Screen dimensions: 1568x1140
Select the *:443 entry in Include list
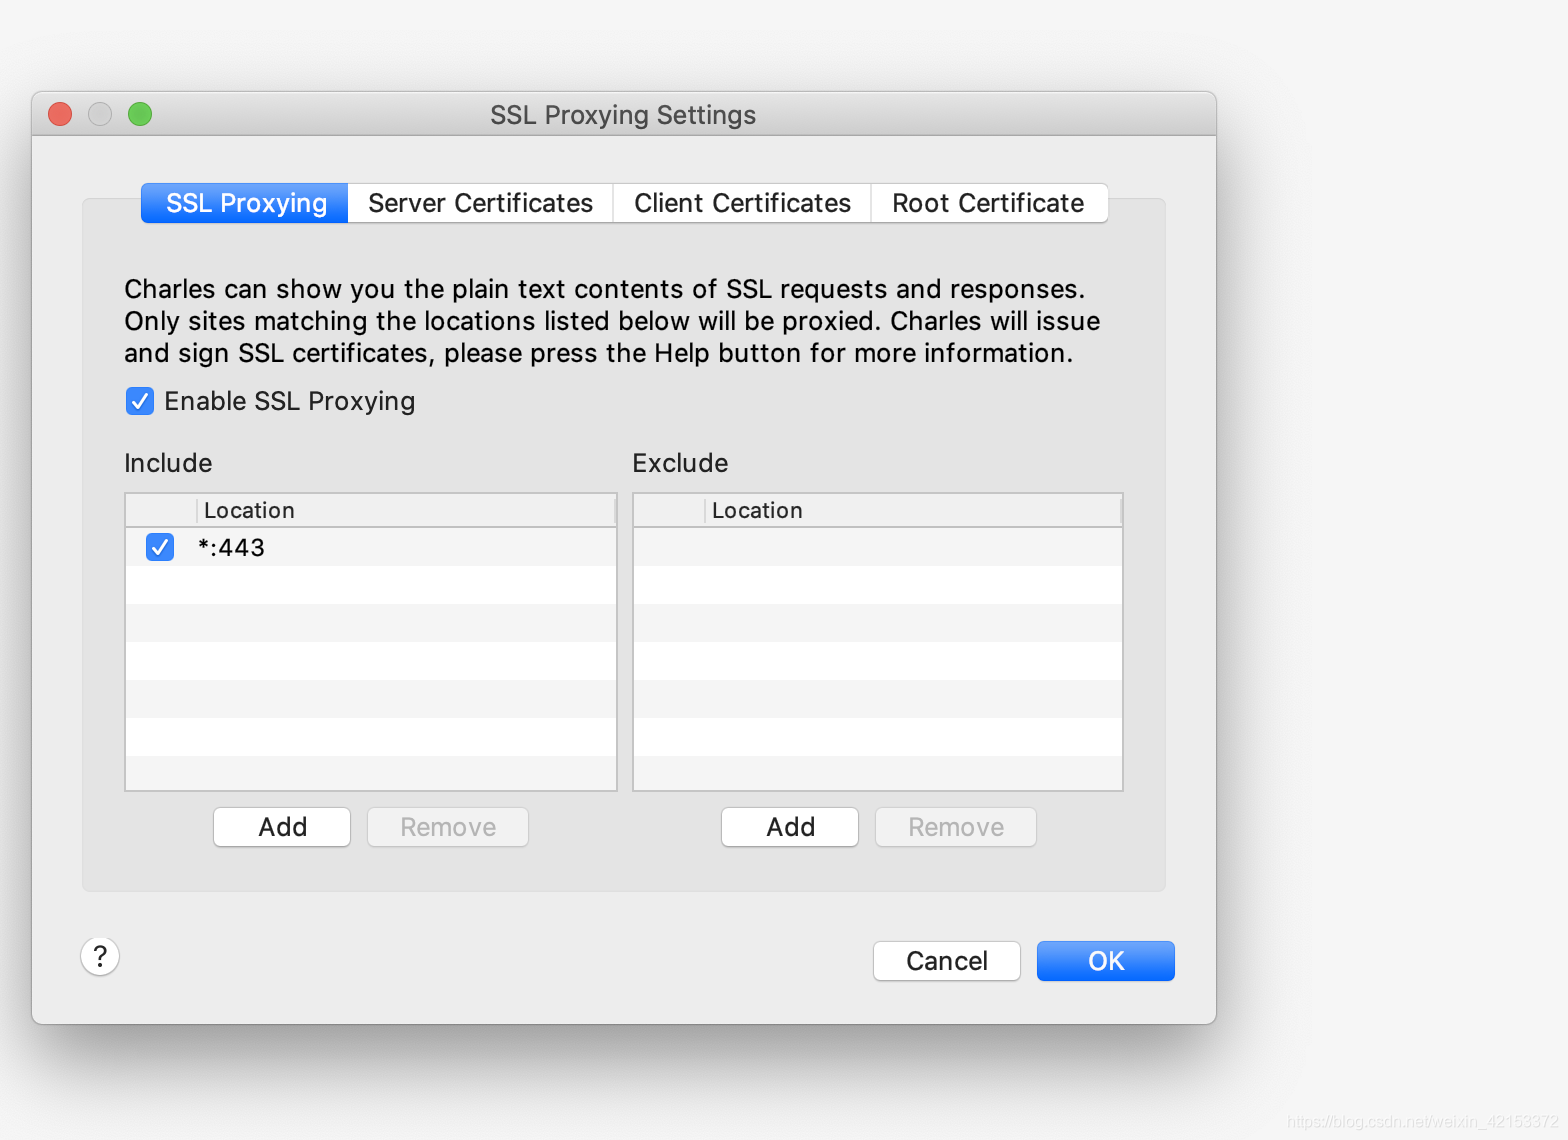point(371,547)
